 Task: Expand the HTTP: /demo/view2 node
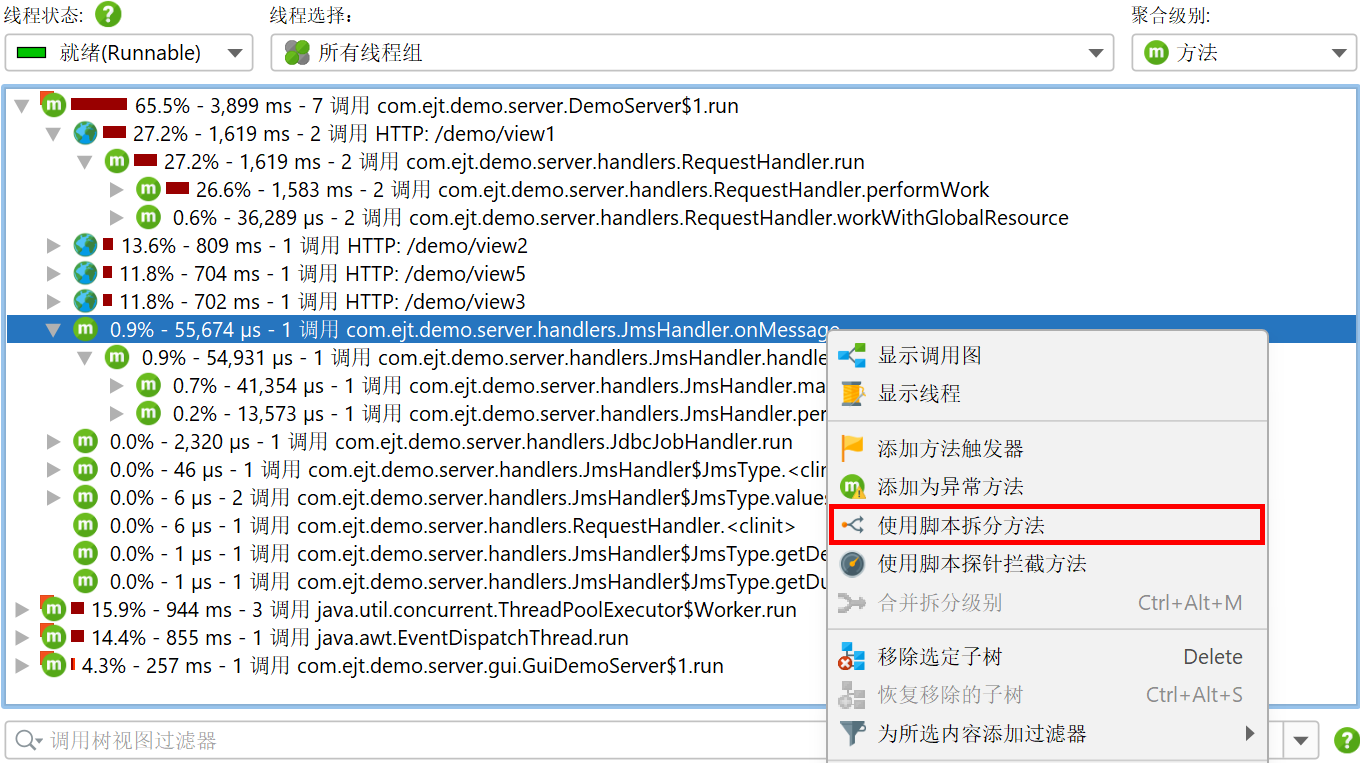[54, 245]
